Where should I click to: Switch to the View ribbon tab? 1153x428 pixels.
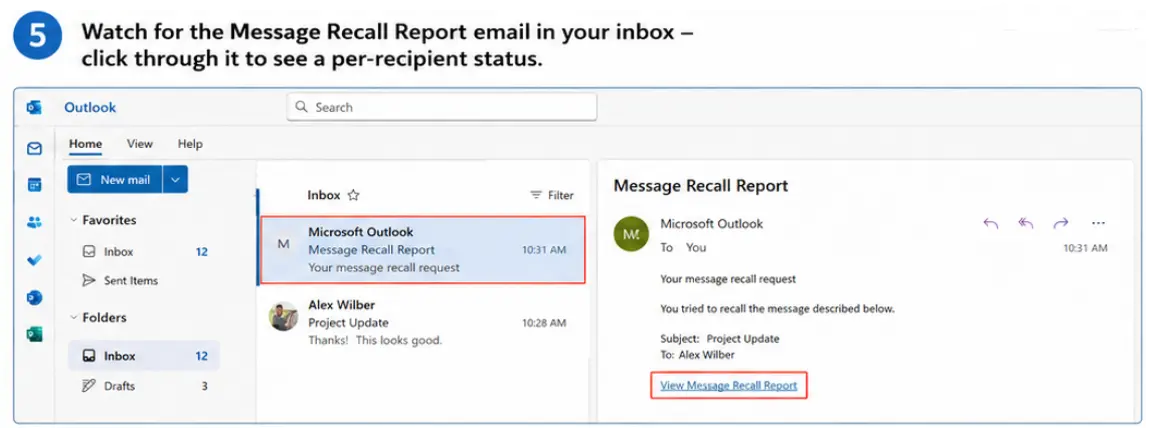tap(140, 144)
